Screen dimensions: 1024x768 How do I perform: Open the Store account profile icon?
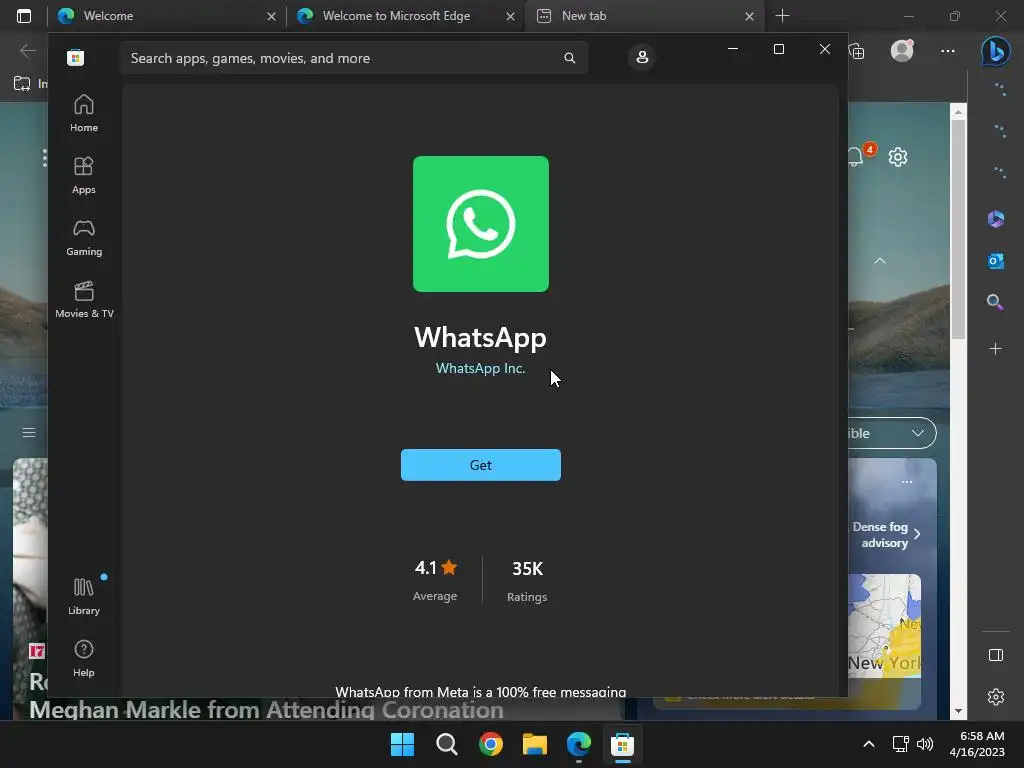[642, 57]
